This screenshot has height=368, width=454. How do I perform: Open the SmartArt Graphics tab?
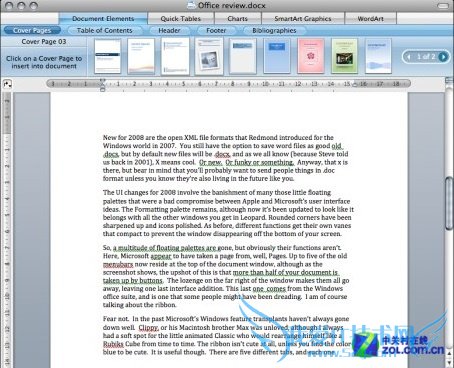tap(303, 19)
